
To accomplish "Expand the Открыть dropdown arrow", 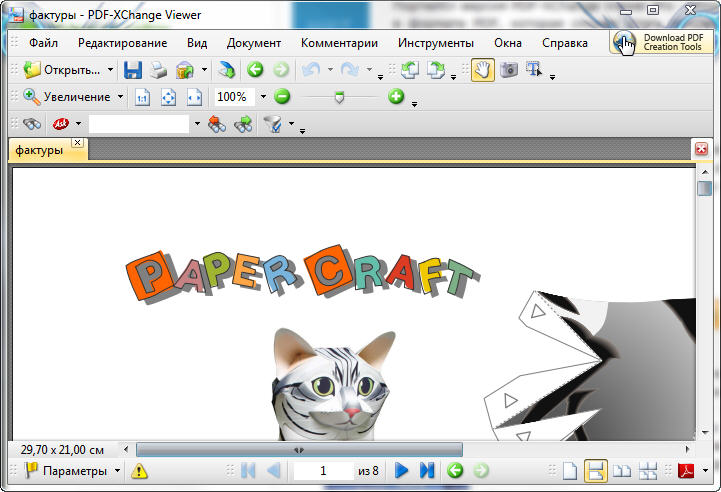I will tap(110, 70).
